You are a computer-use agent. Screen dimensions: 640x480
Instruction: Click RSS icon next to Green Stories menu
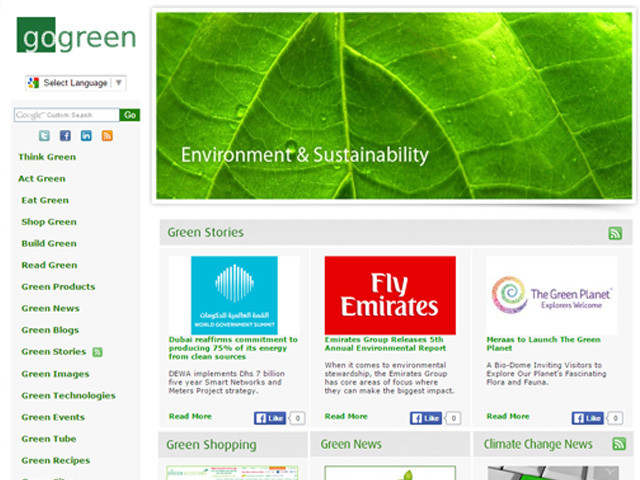click(x=98, y=352)
